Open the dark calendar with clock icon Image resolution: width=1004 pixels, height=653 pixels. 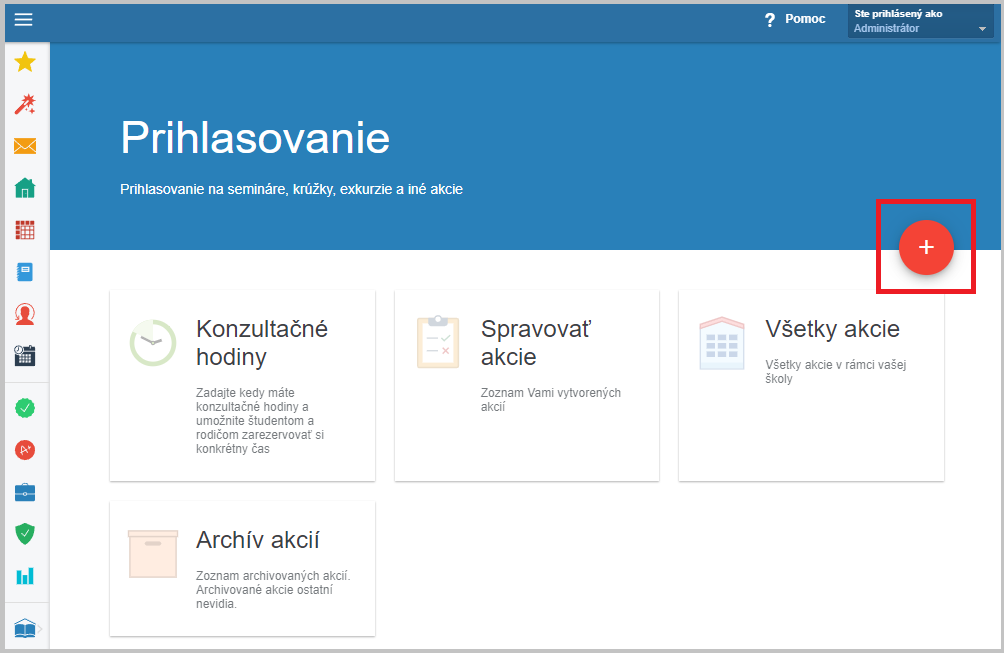[25, 355]
